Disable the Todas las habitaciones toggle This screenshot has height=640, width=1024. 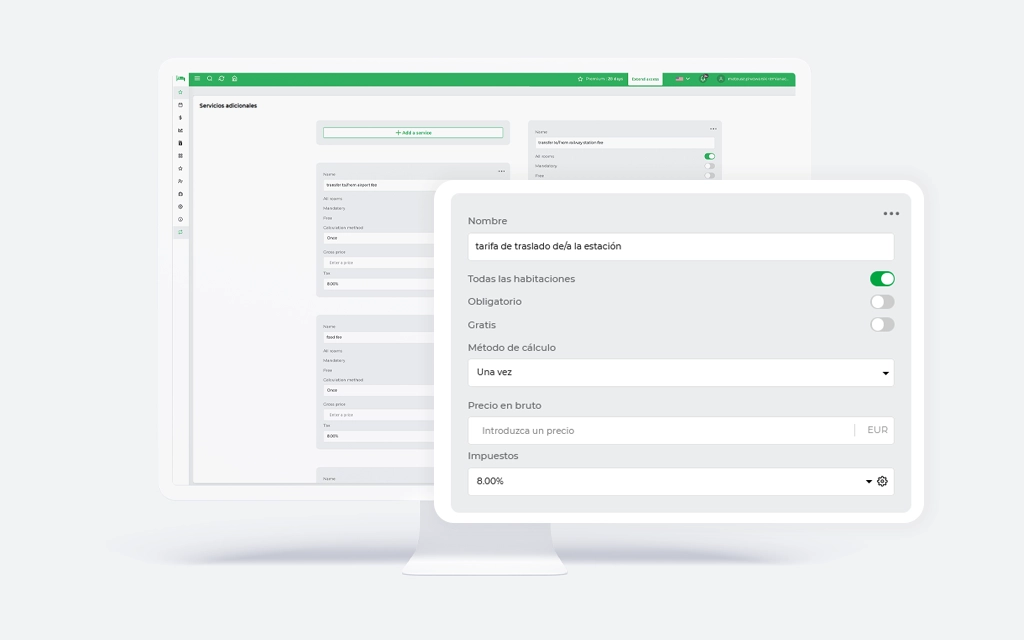[882, 279]
